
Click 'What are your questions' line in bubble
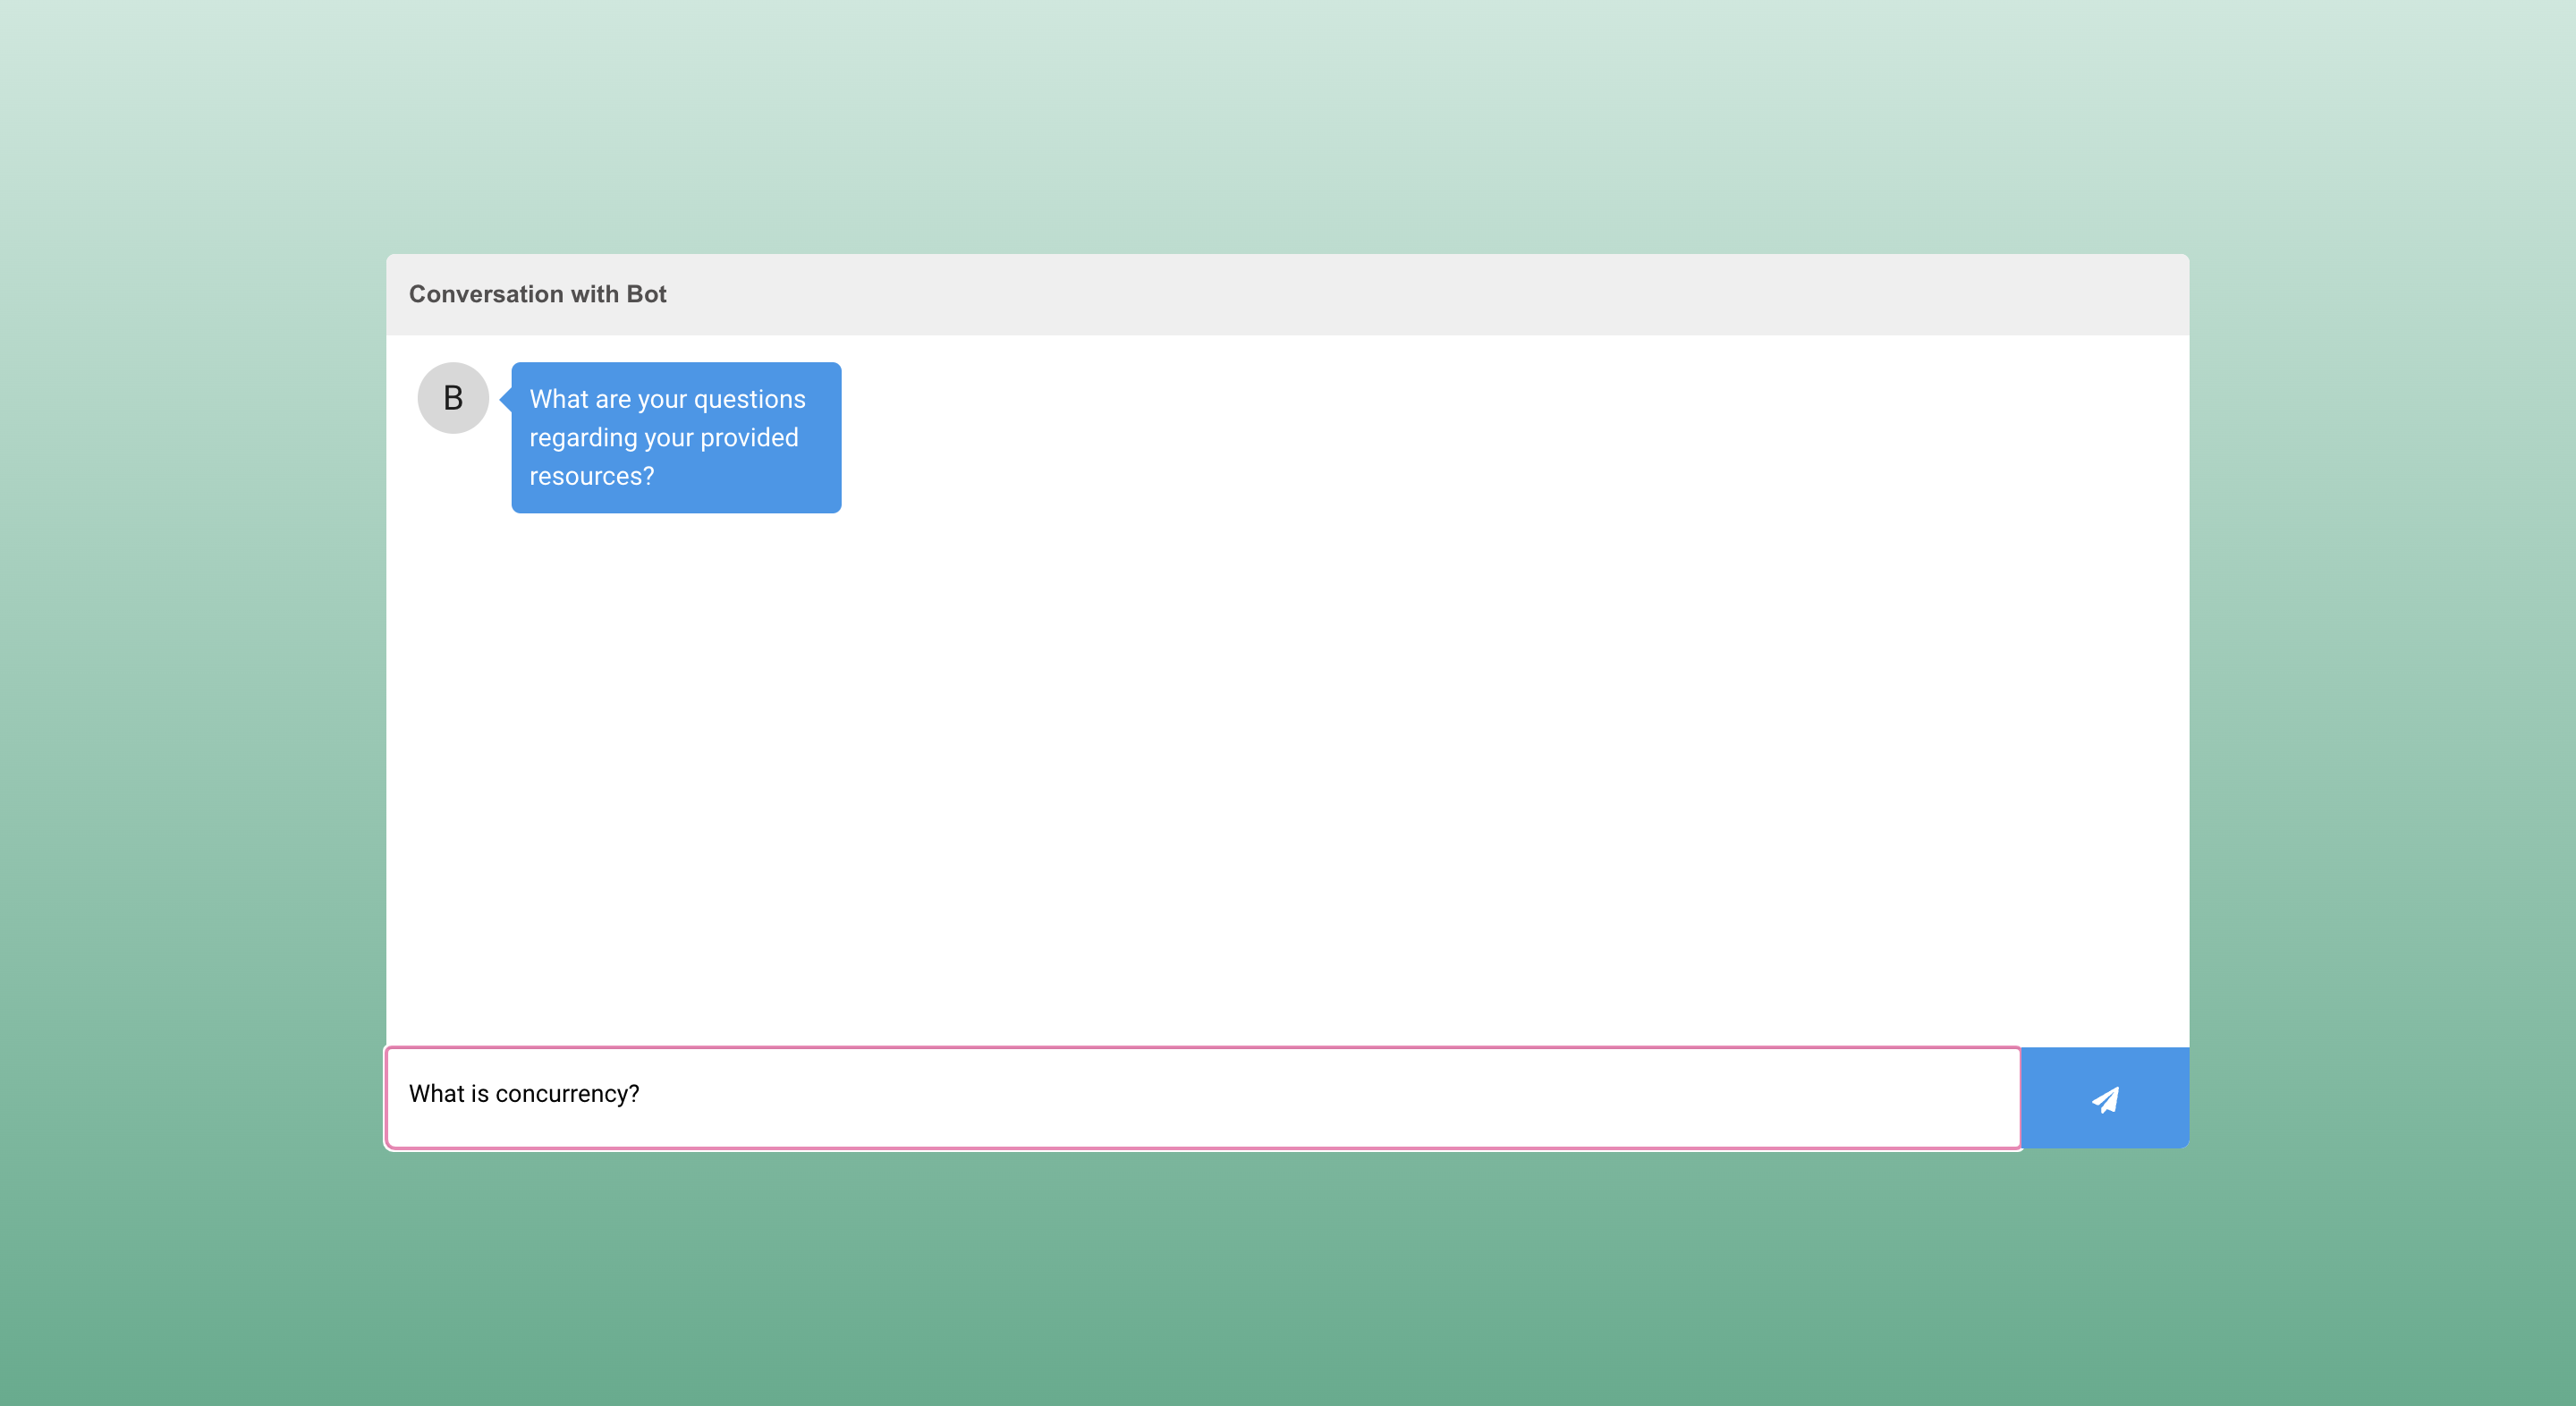coord(667,399)
